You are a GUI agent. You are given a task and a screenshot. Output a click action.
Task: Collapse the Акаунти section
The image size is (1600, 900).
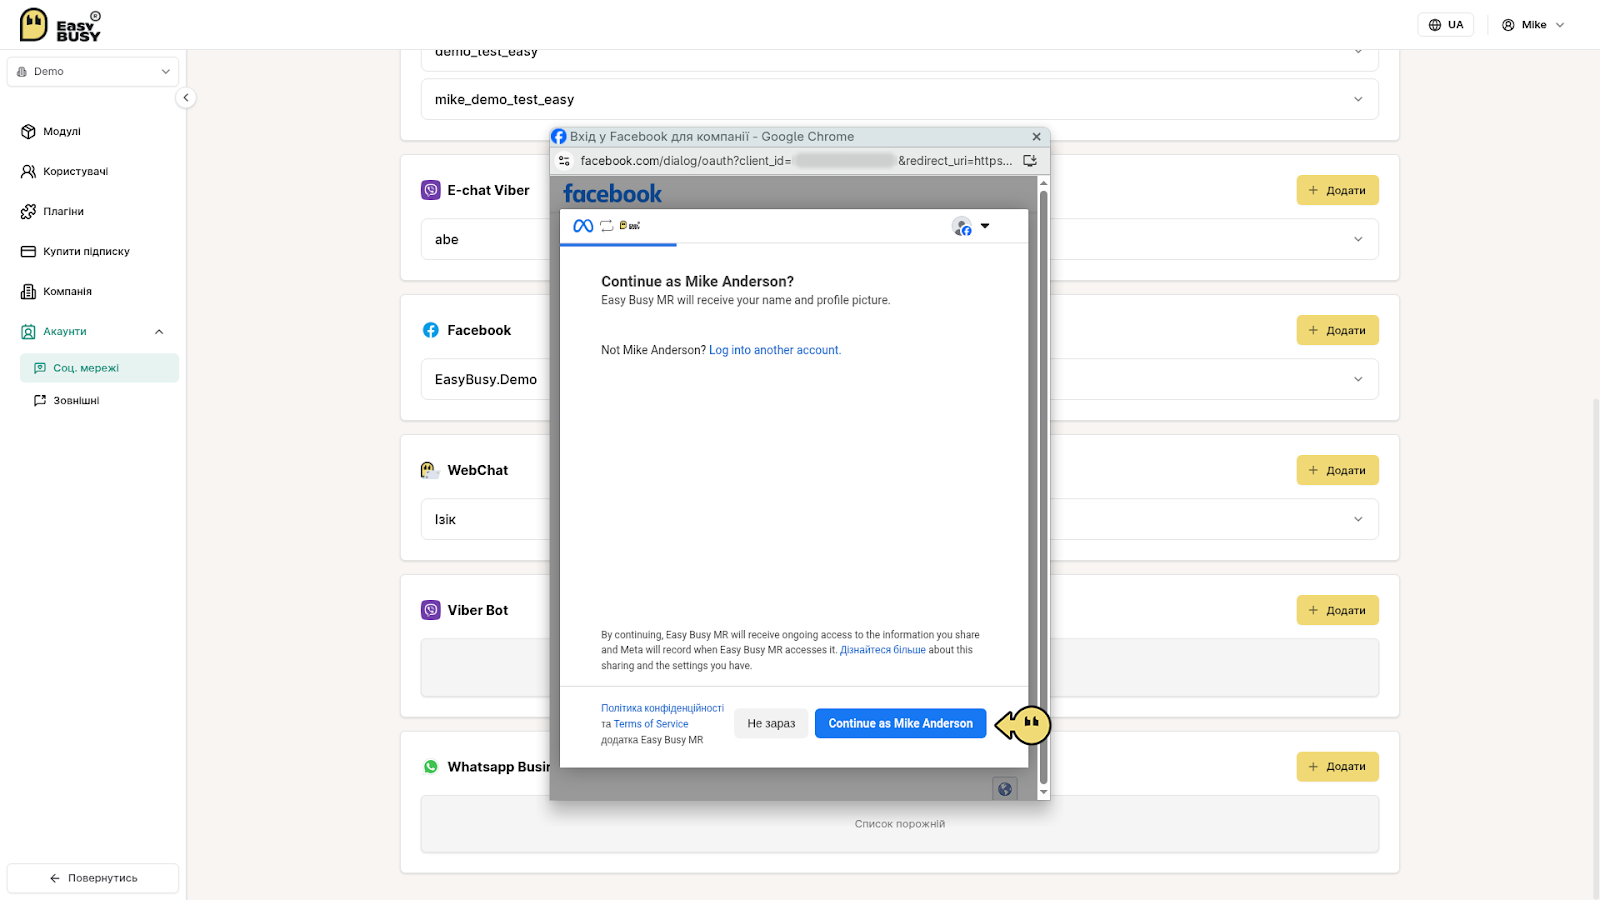159,332
